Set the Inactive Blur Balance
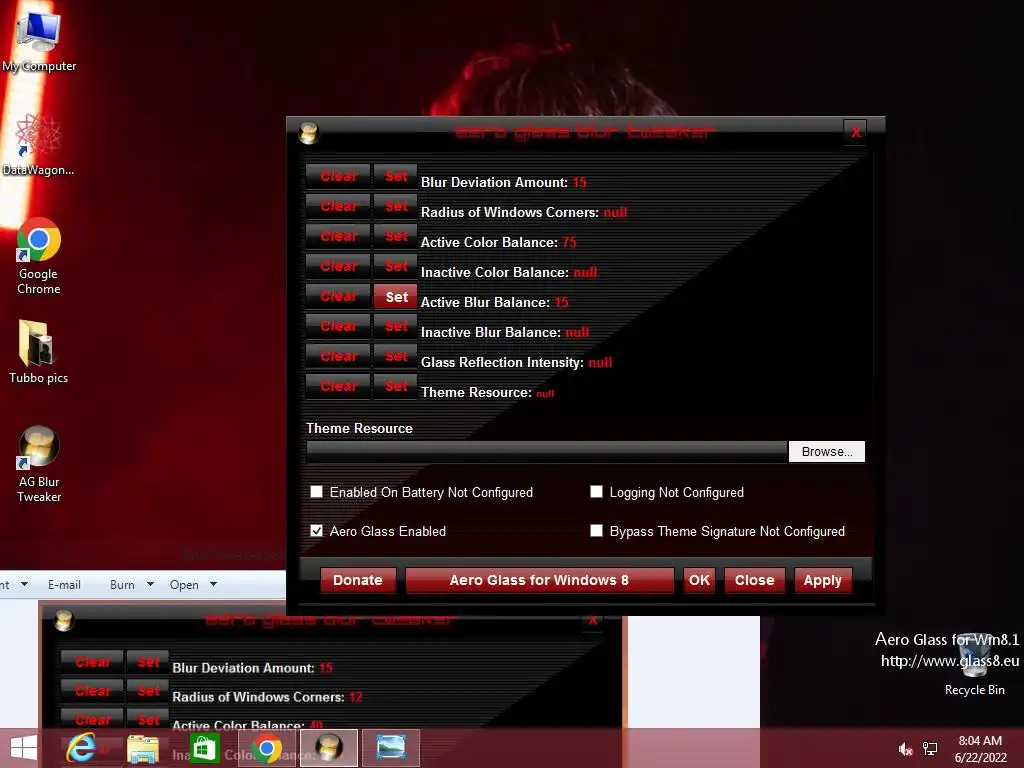Screen dimensions: 1024x768 [x=396, y=327]
